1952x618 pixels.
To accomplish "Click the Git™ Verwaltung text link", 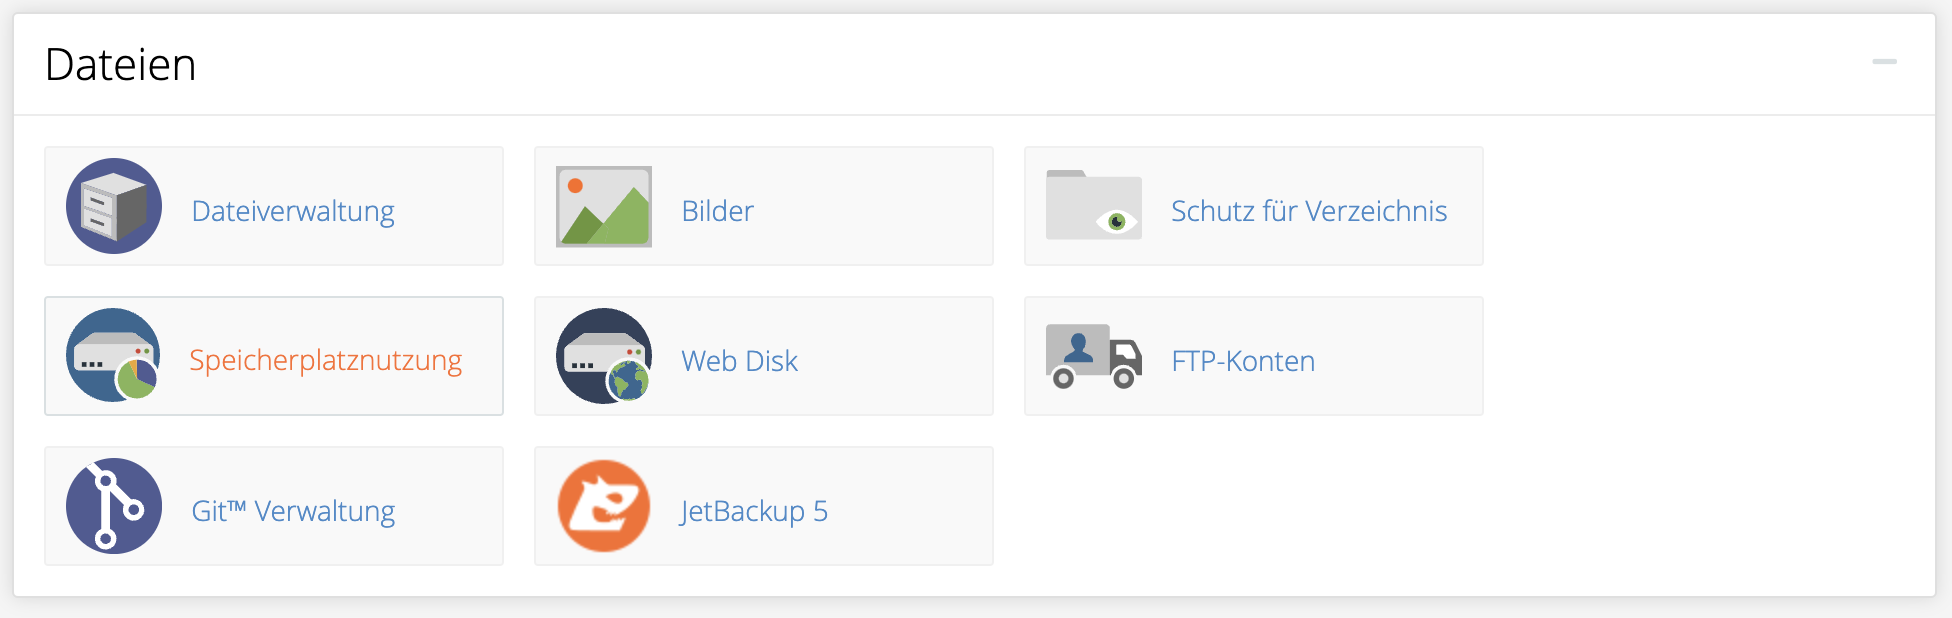I will click(293, 511).
